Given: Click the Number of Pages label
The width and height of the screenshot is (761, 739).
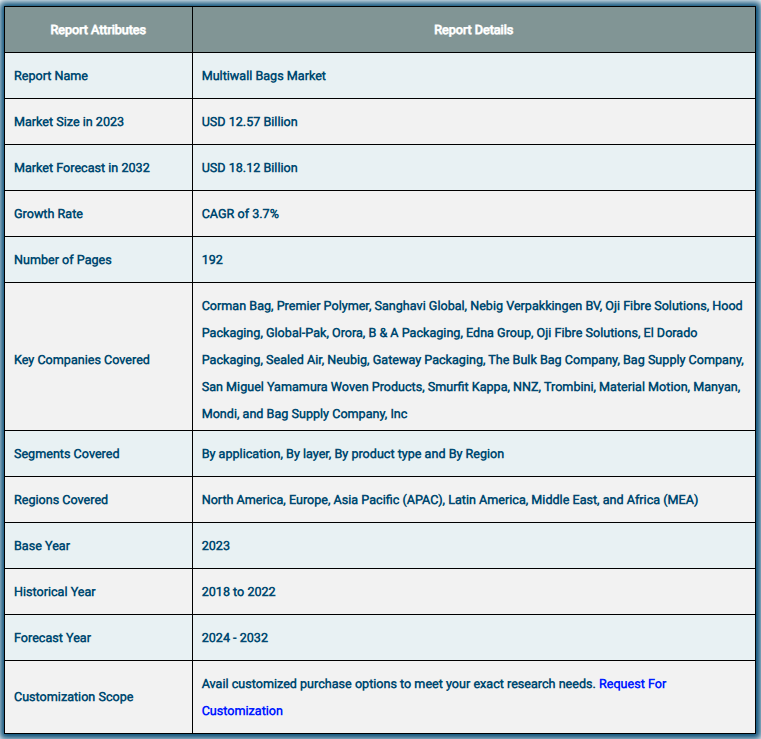Looking at the screenshot, I should pyautogui.click(x=63, y=260).
